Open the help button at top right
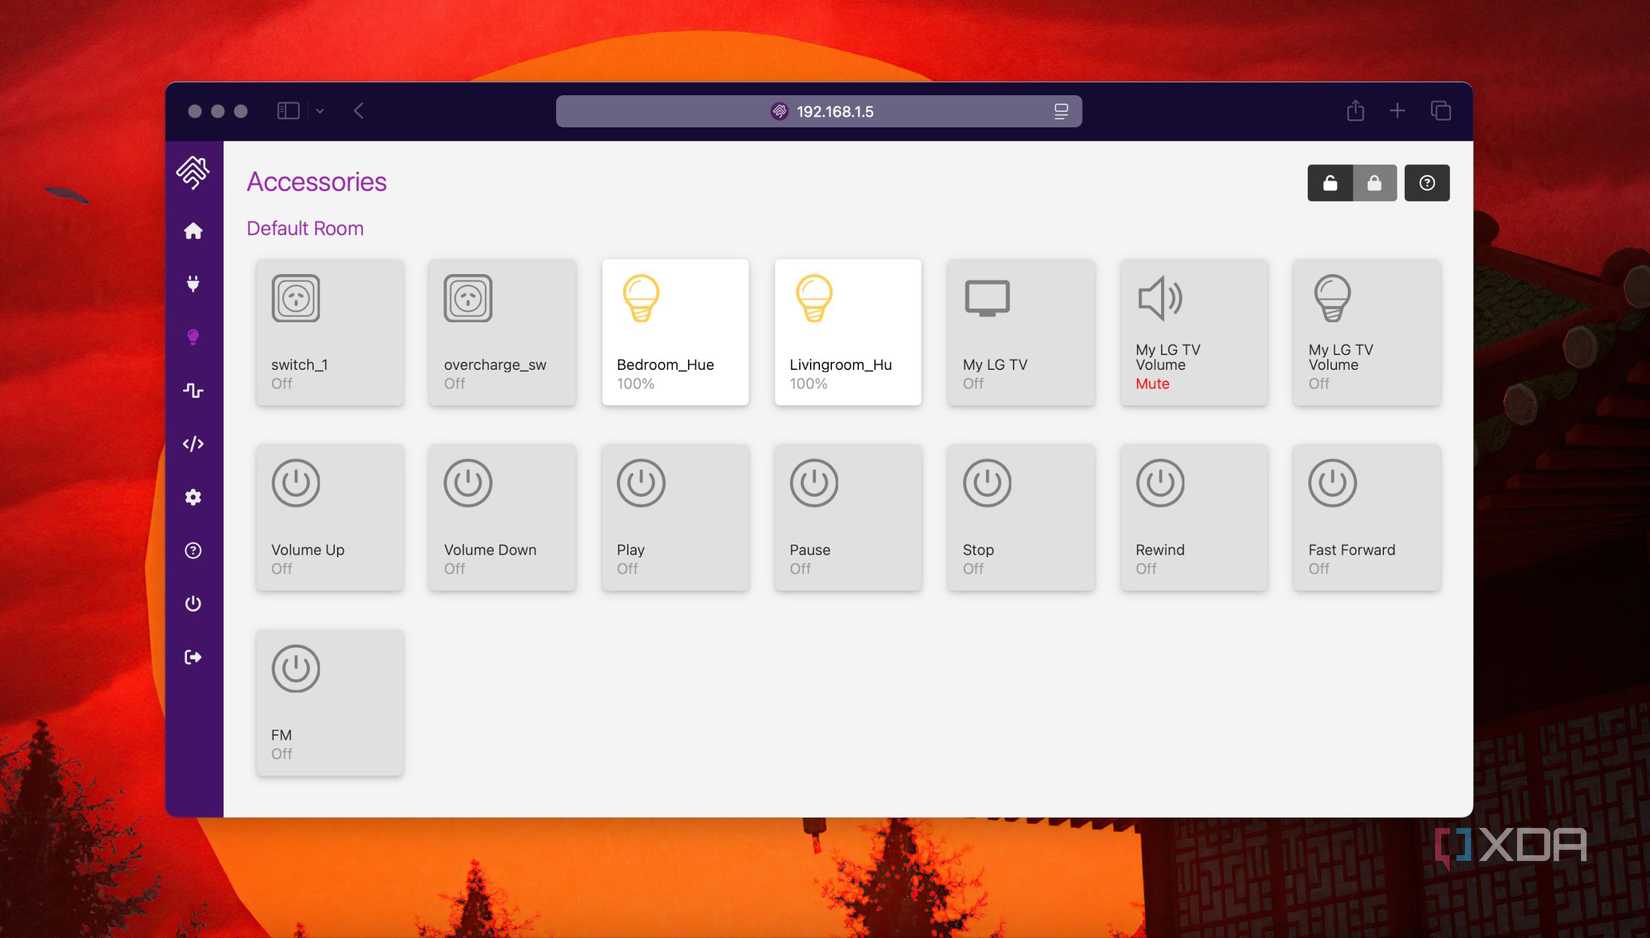Screen dimensions: 1650x938 (1427, 183)
